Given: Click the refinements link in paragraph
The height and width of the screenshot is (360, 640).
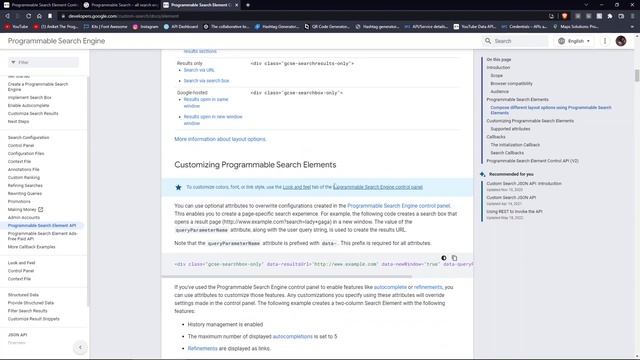Looking at the screenshot, I should click(x=428, y=287).
